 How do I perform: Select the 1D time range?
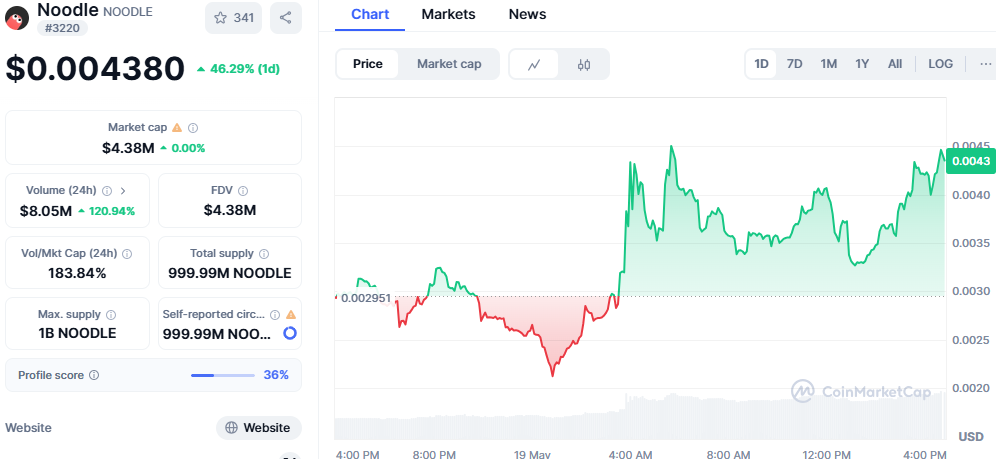tap(761, 63)
